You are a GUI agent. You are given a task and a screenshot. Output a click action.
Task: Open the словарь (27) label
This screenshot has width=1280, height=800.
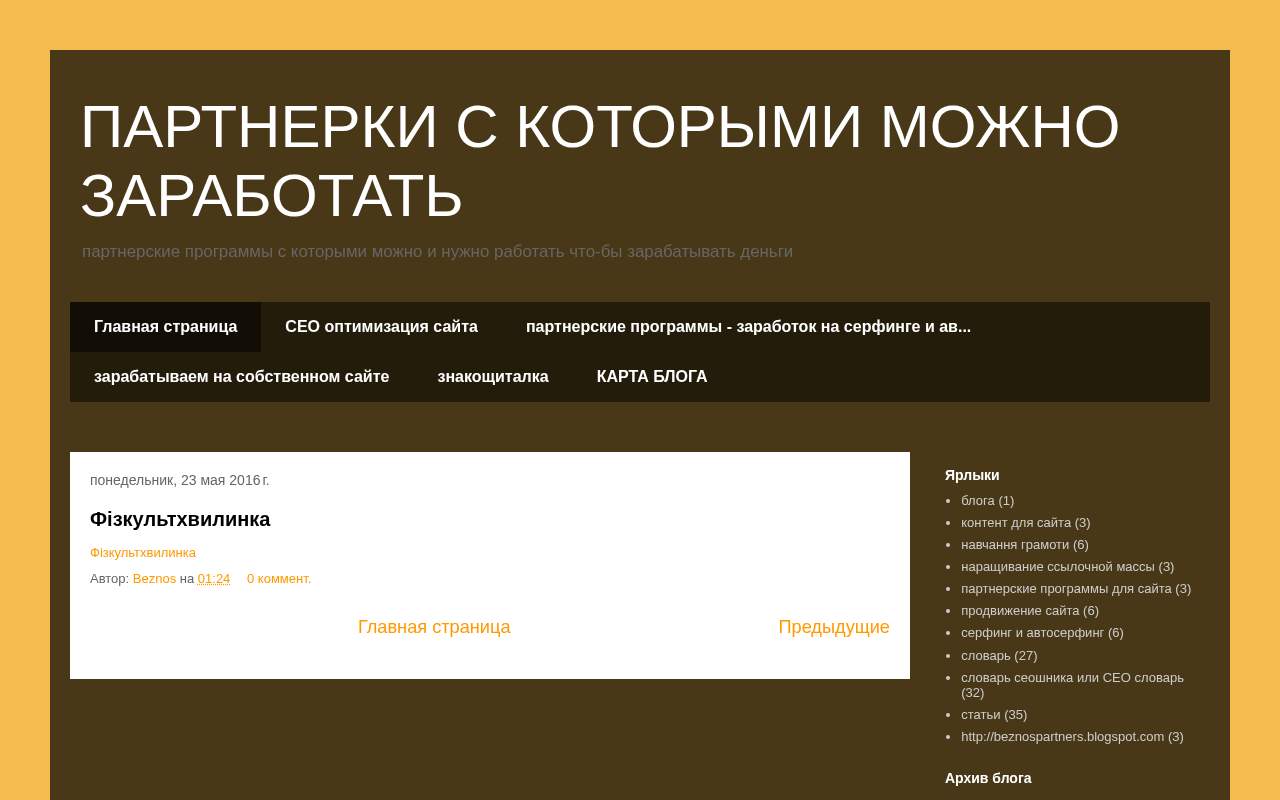[x=986, y=656]
